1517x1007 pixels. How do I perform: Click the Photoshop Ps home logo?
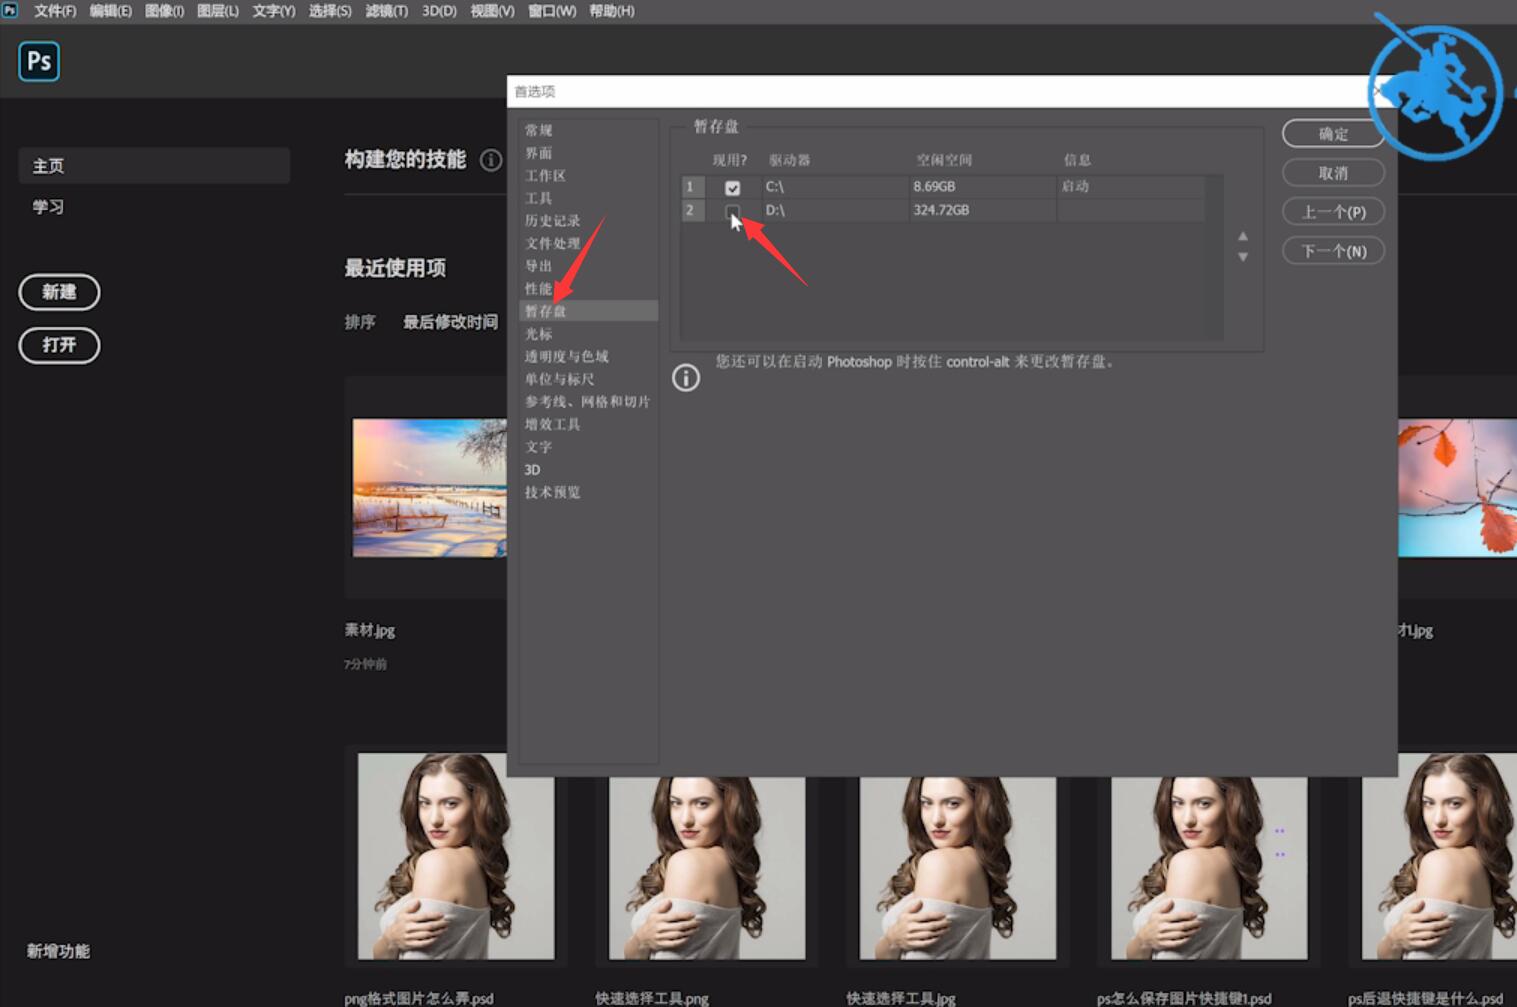(x=39, y=61)
